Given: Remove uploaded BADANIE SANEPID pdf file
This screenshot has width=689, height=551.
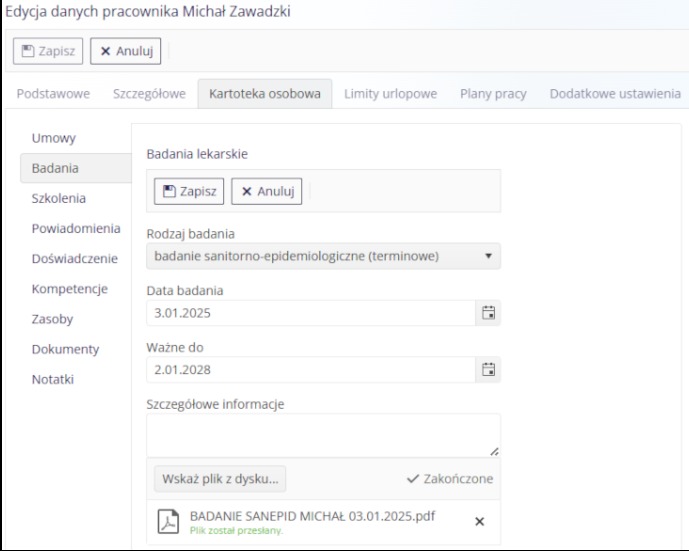Looking at the screenshot, I should click(479, 522).
